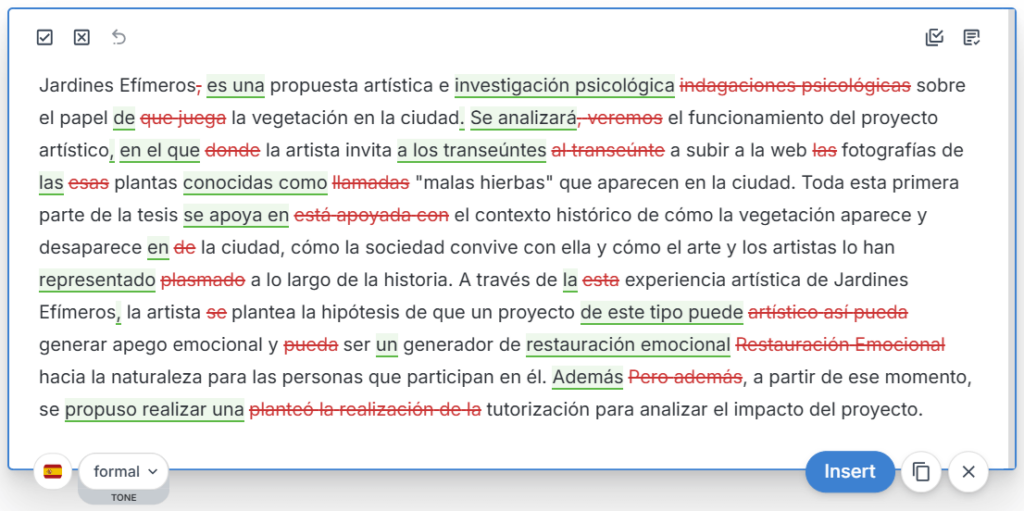1024x511 pixels.
Task: Close the suggestion panel with the X button
Action: click(968, 472)
